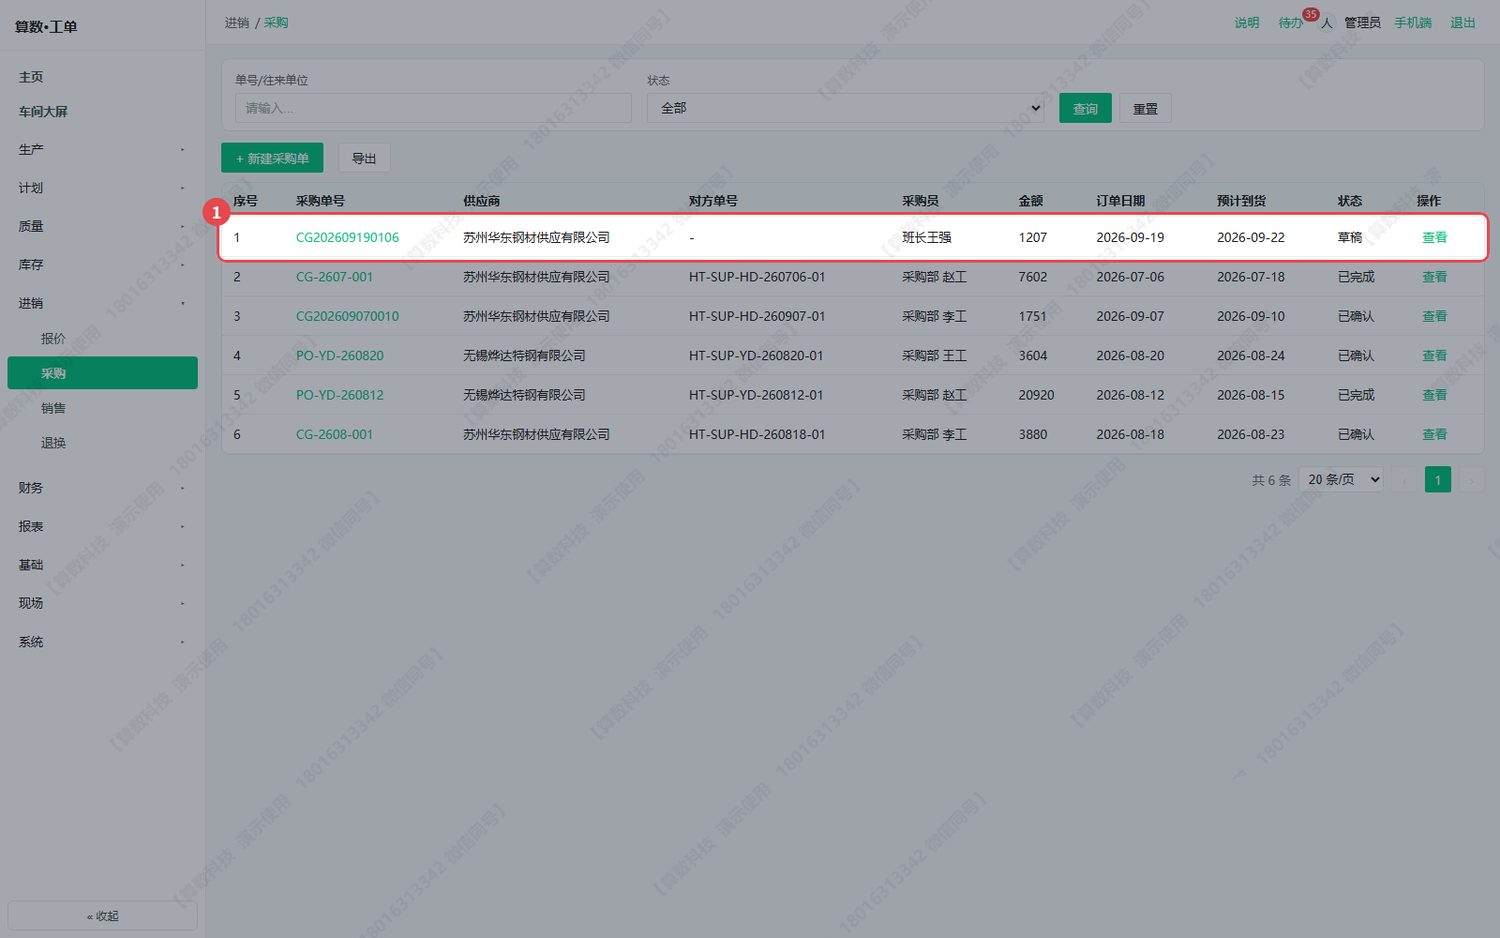
Task: Expand the 基础 sidebar menu
Action: (x=102, y=565)
